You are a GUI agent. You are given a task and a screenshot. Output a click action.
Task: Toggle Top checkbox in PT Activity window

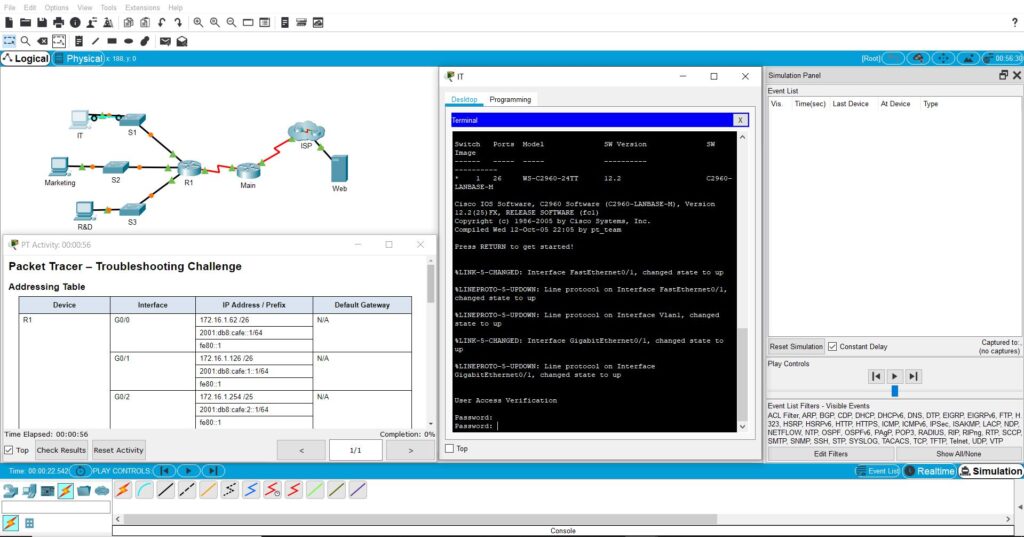click(9, 450)
